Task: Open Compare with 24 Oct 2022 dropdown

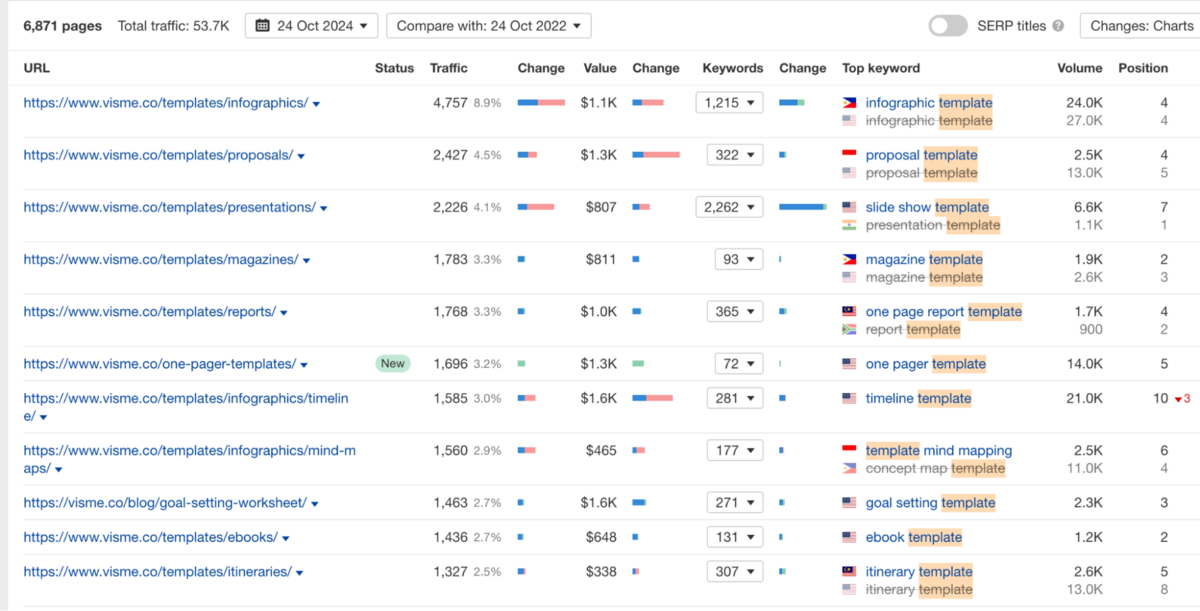Action: pyautogui.click(x=488, y=26)
